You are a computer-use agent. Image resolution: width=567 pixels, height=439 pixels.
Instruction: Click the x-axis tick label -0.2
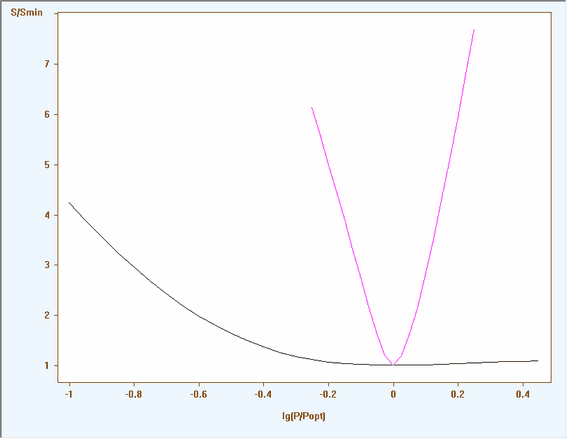point(328,394)
